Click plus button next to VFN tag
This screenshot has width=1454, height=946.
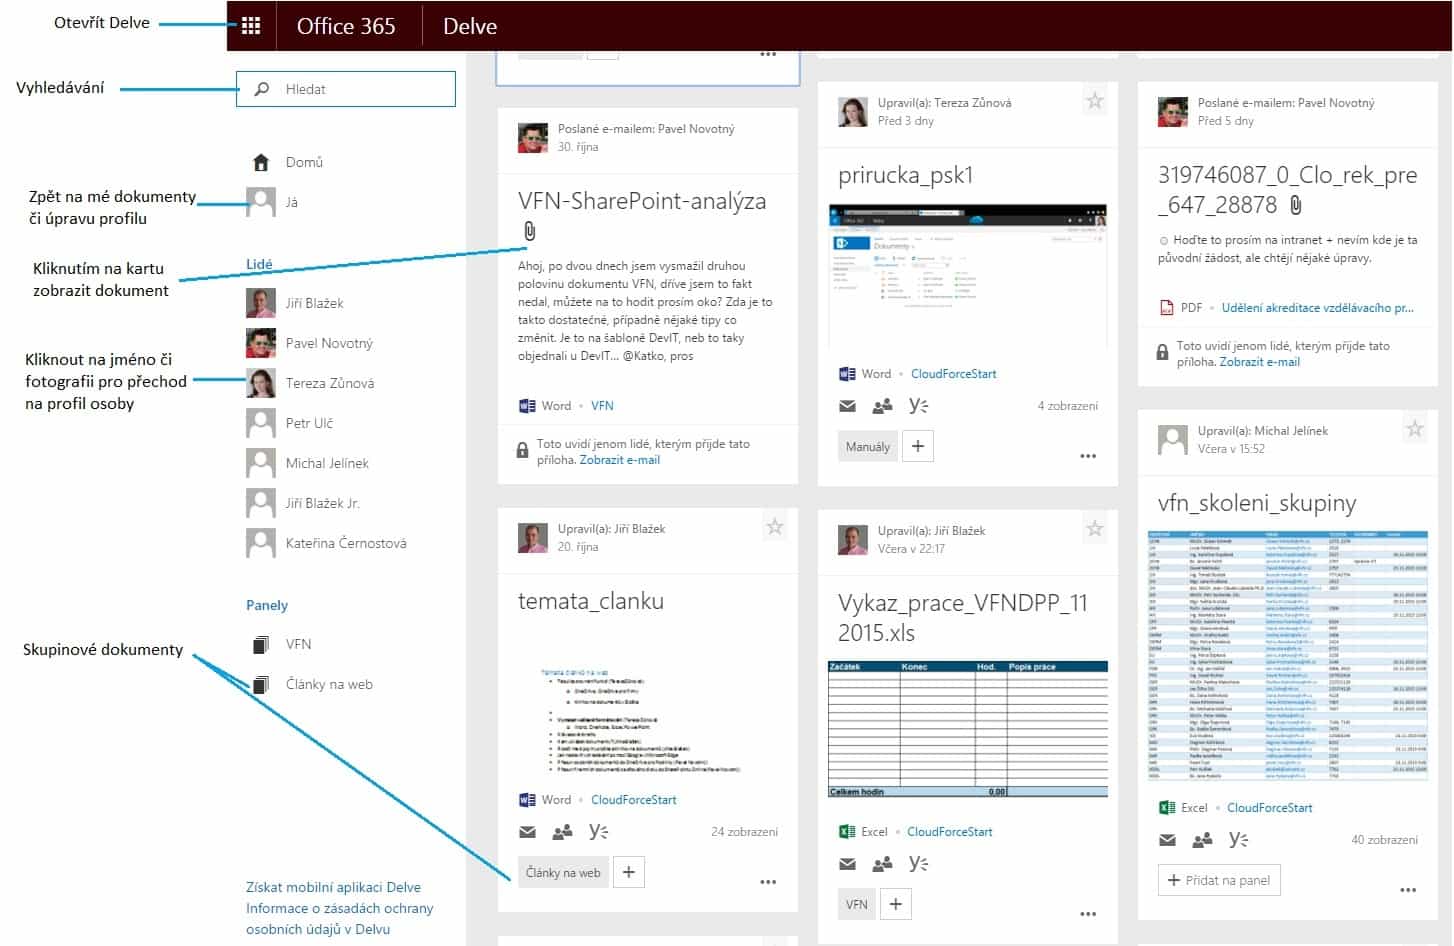[x=896, y=904]
